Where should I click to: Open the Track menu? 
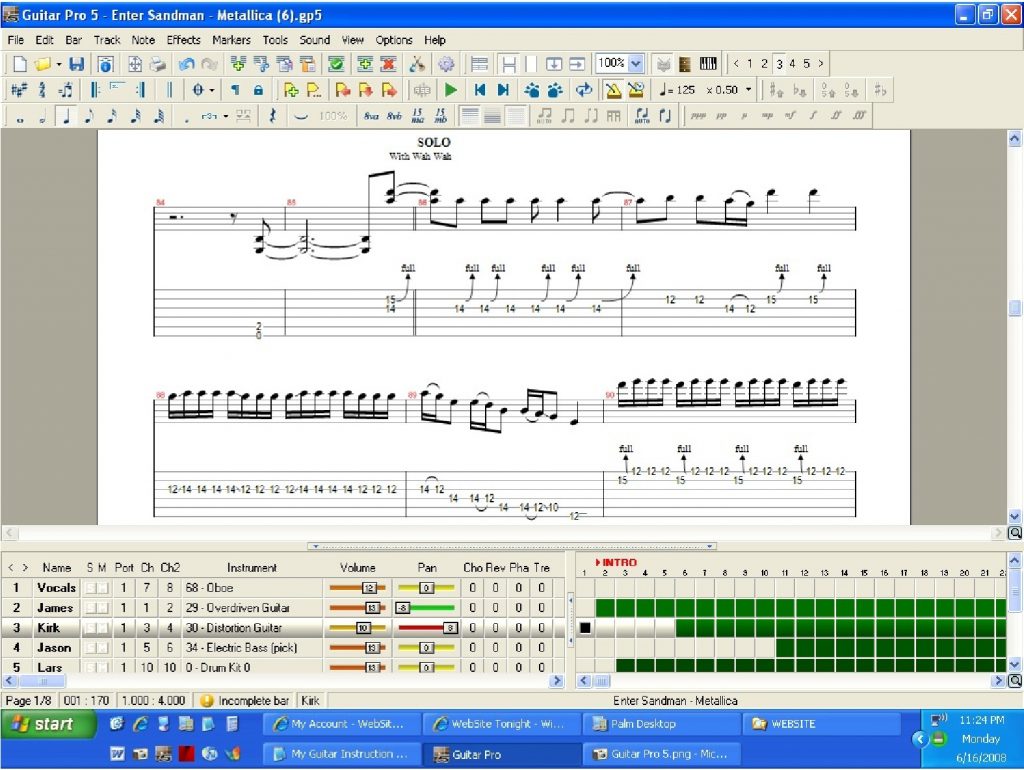[x=107, y=40]
